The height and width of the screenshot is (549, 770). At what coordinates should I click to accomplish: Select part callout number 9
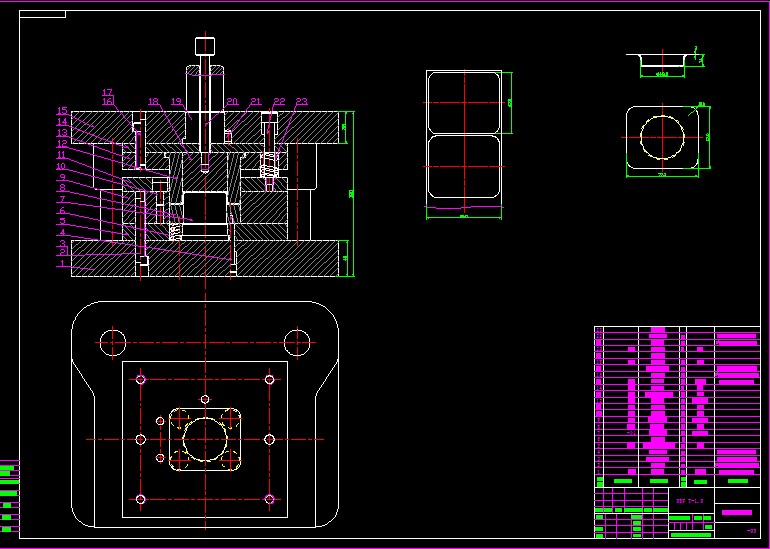(62, 177)
